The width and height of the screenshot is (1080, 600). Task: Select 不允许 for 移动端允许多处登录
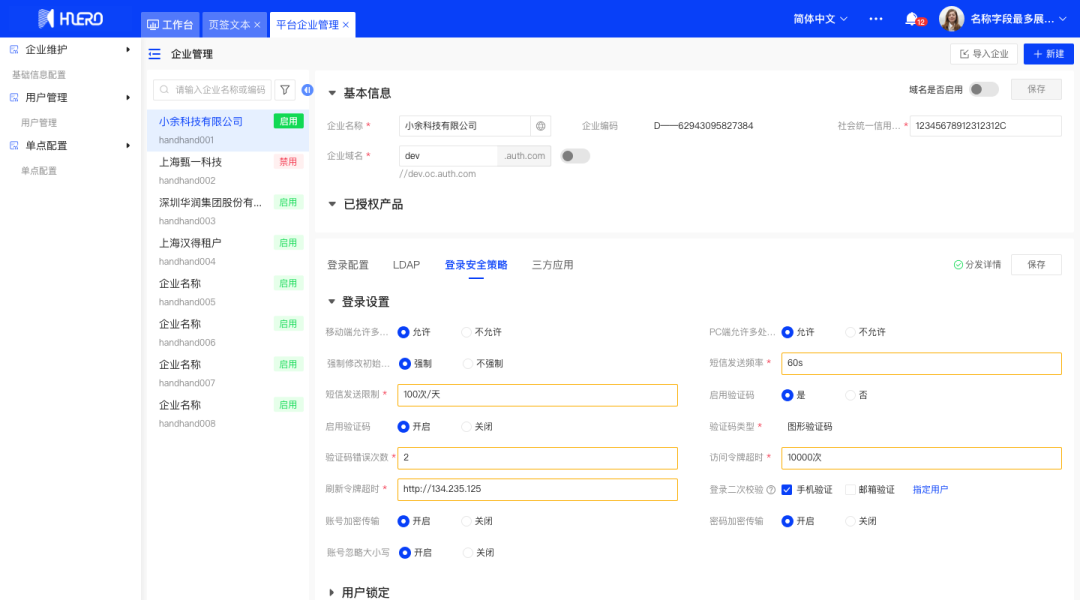[x=467, y=332]
